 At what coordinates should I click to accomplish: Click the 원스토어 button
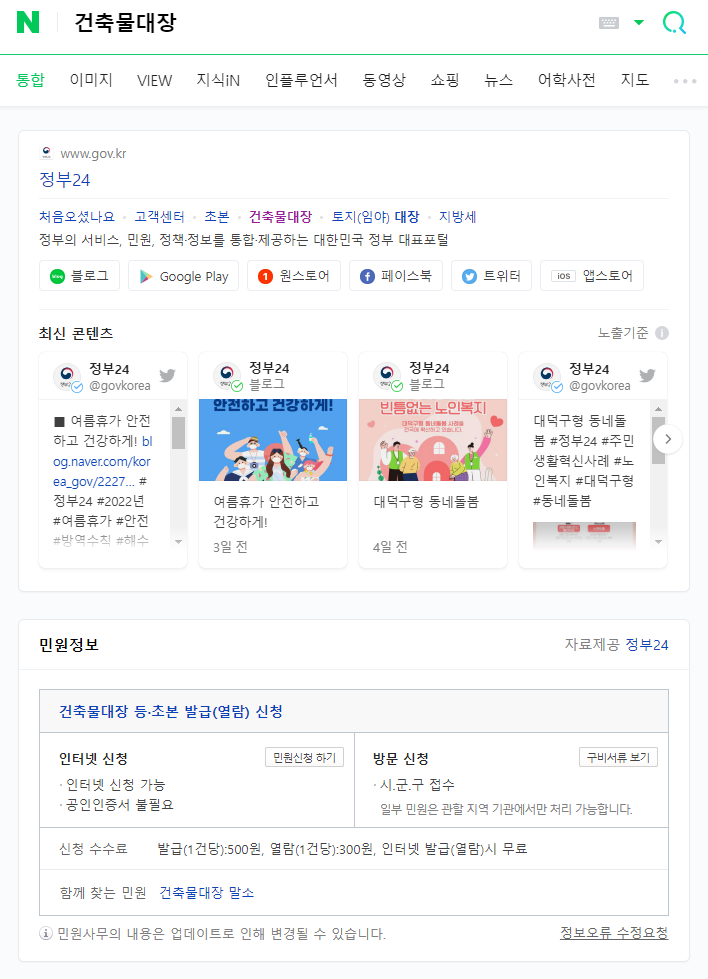[x=294, y=276]
